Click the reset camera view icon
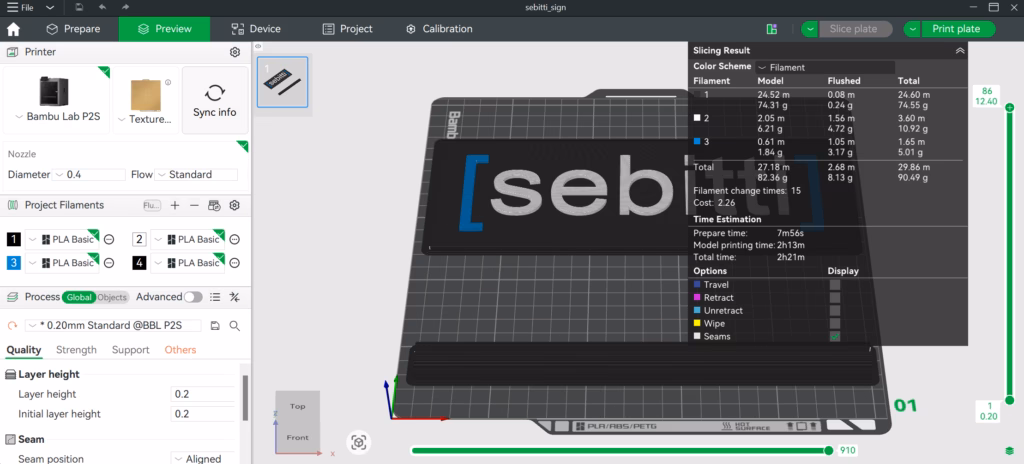 359,442
